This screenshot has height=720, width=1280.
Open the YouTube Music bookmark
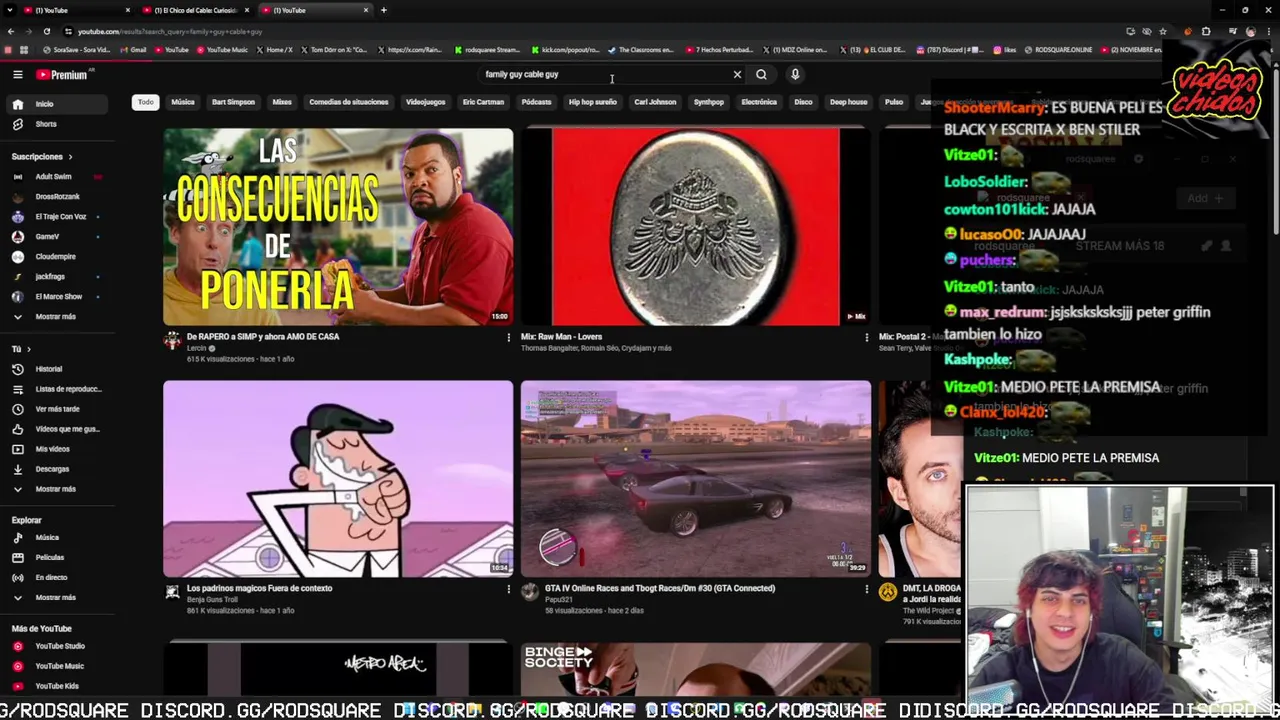tap(222, 50)
